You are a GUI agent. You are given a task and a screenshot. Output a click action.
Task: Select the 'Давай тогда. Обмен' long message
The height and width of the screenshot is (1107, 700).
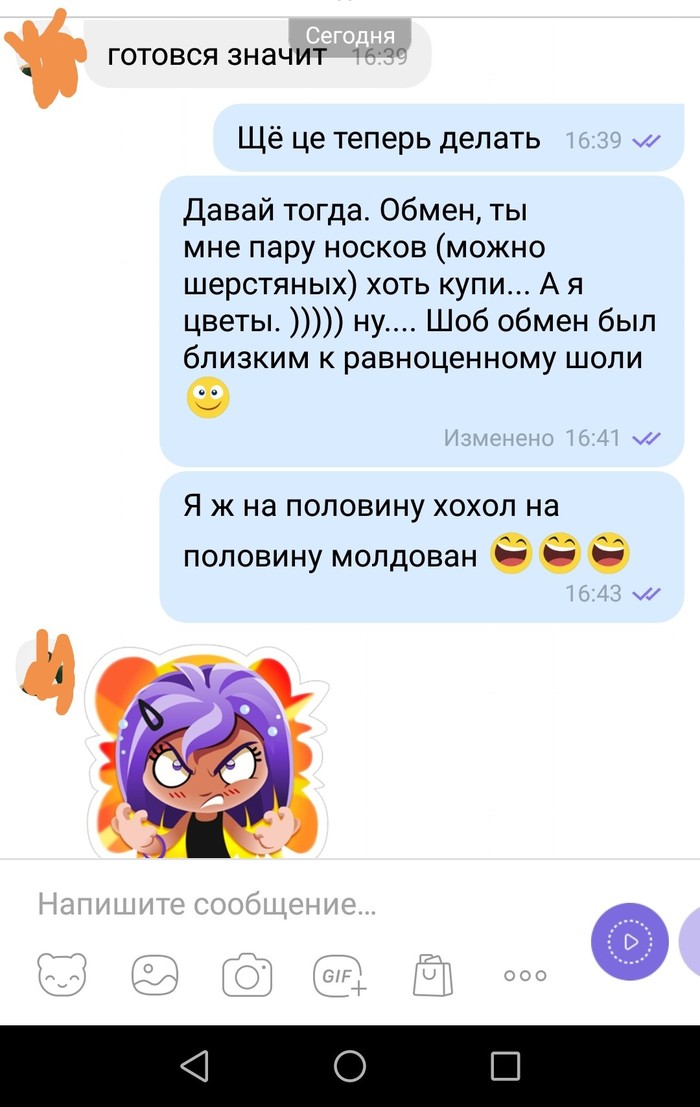[x=422, y=321]
